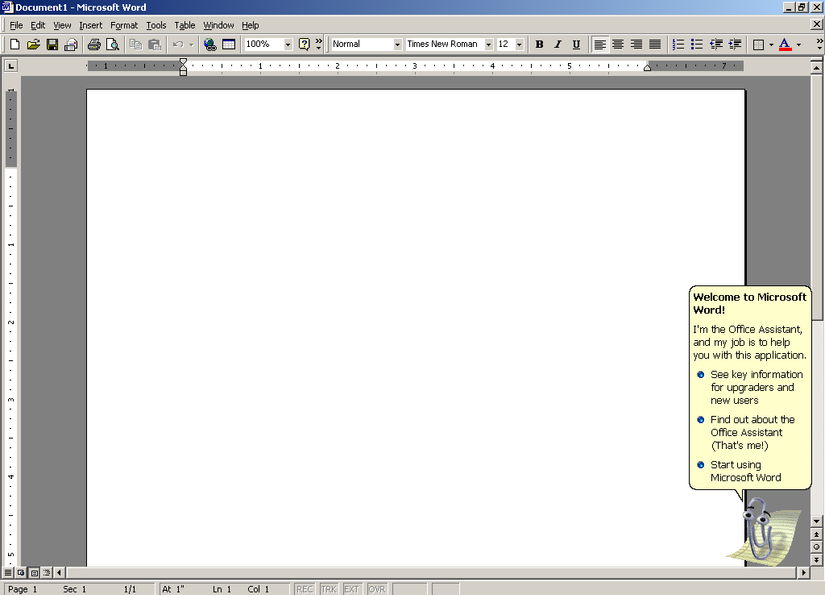
Task: Insert a table using the toolbar icon
Action: (x=230, y=44)
